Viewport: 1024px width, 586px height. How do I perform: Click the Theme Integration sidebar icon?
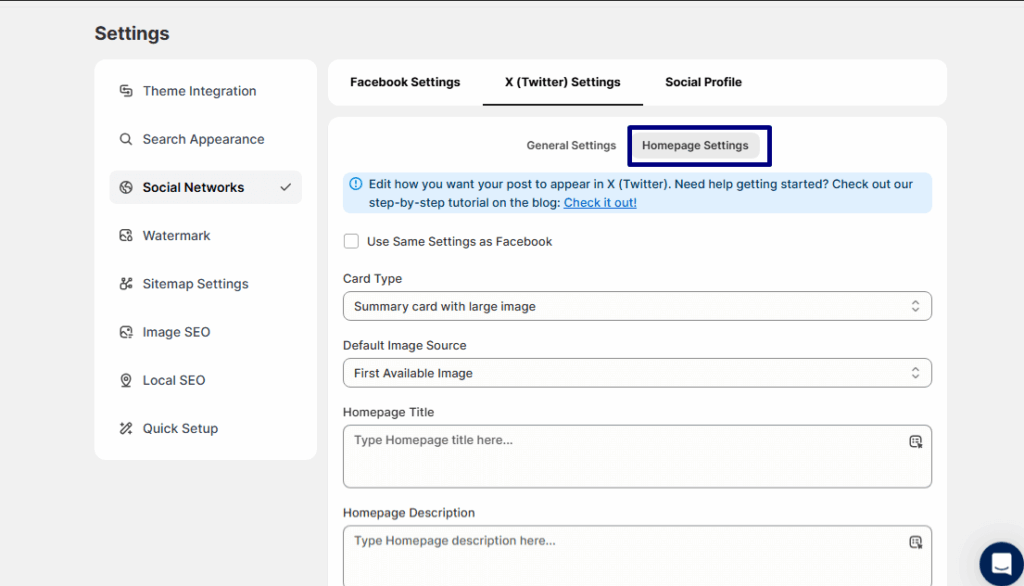[x=126, y=91]
